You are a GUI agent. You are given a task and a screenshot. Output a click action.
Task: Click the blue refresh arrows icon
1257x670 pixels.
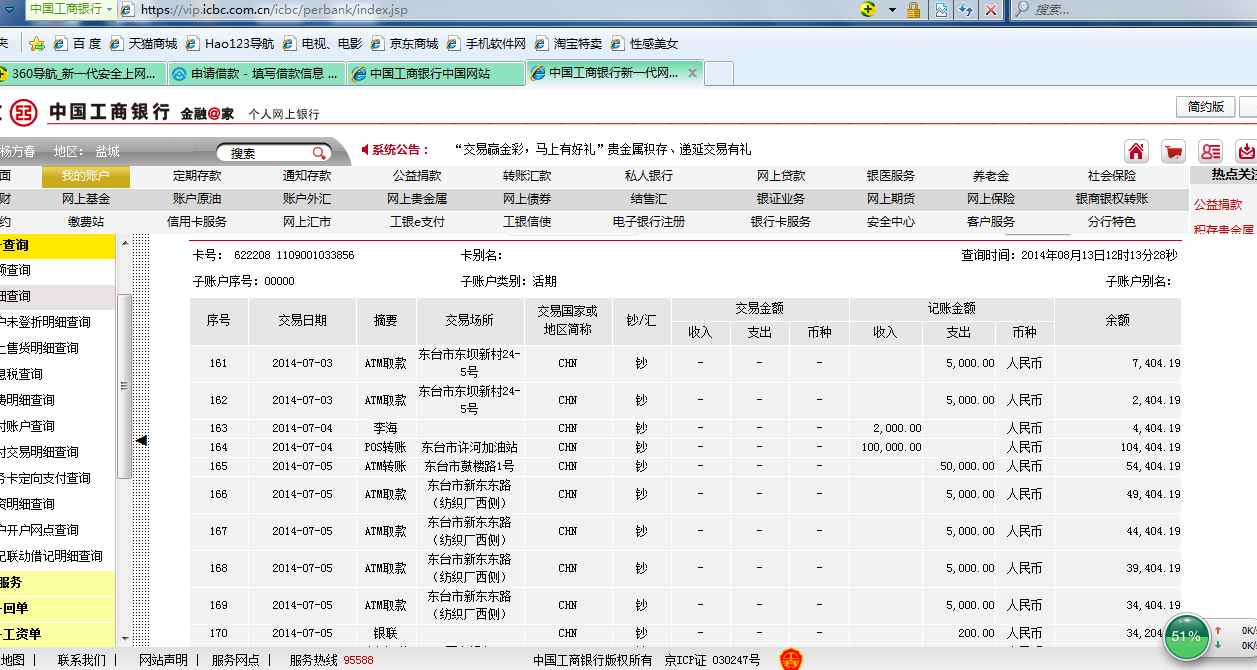966,10
